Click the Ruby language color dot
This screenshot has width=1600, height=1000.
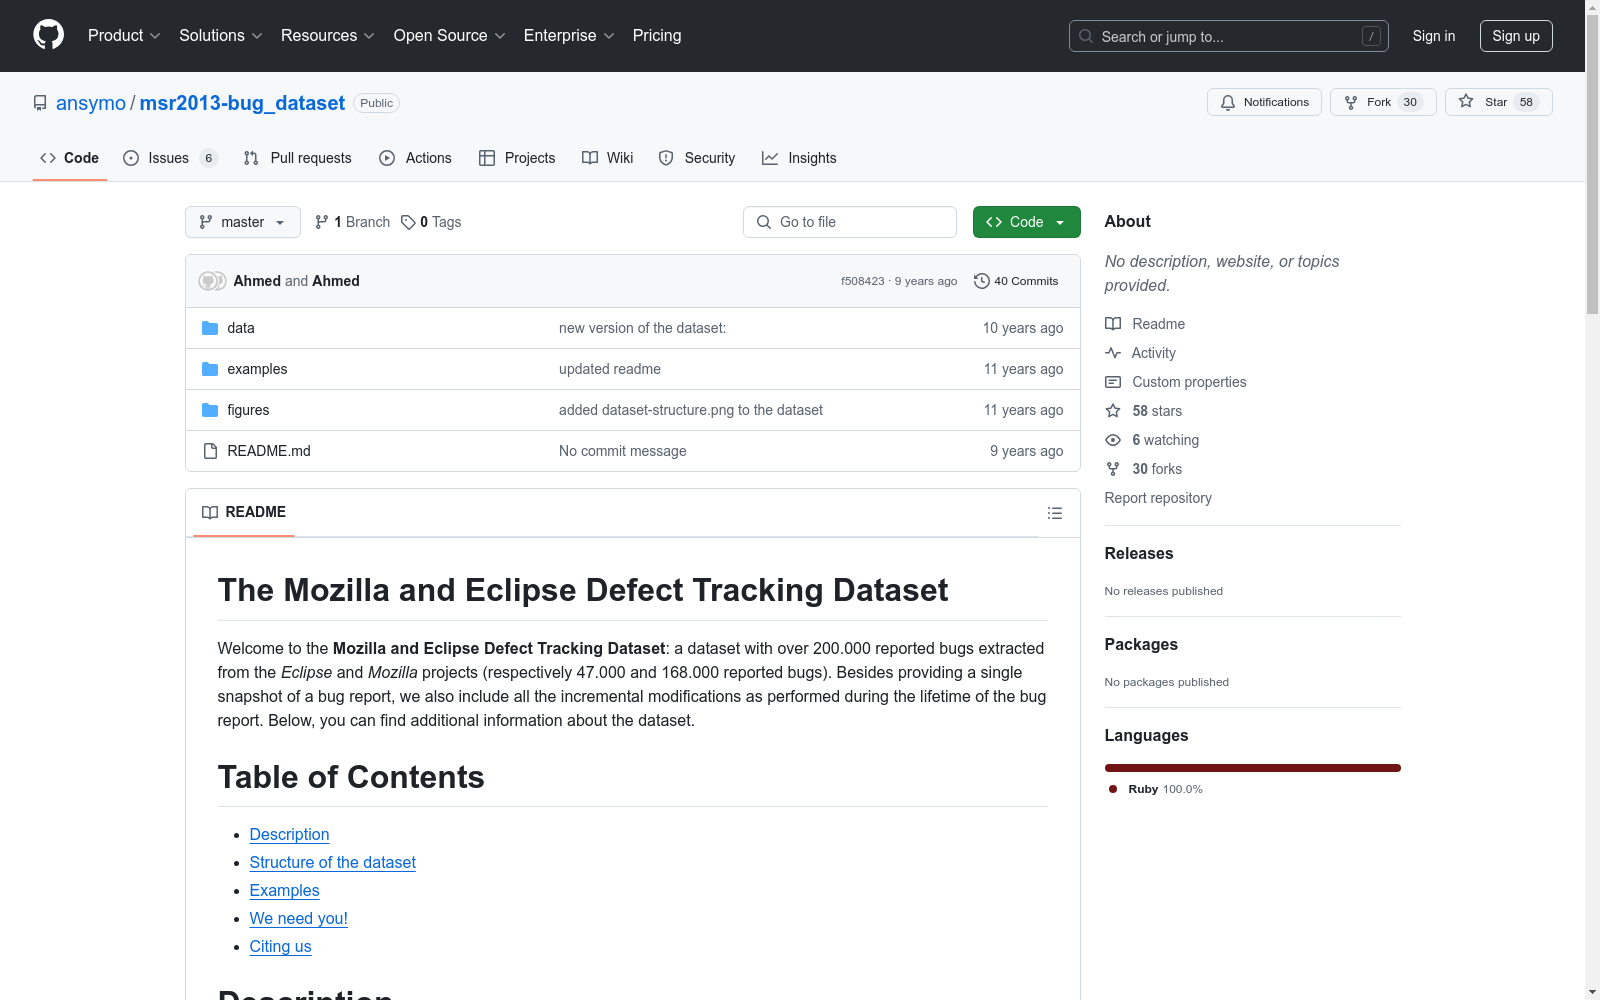[1113, 789]
